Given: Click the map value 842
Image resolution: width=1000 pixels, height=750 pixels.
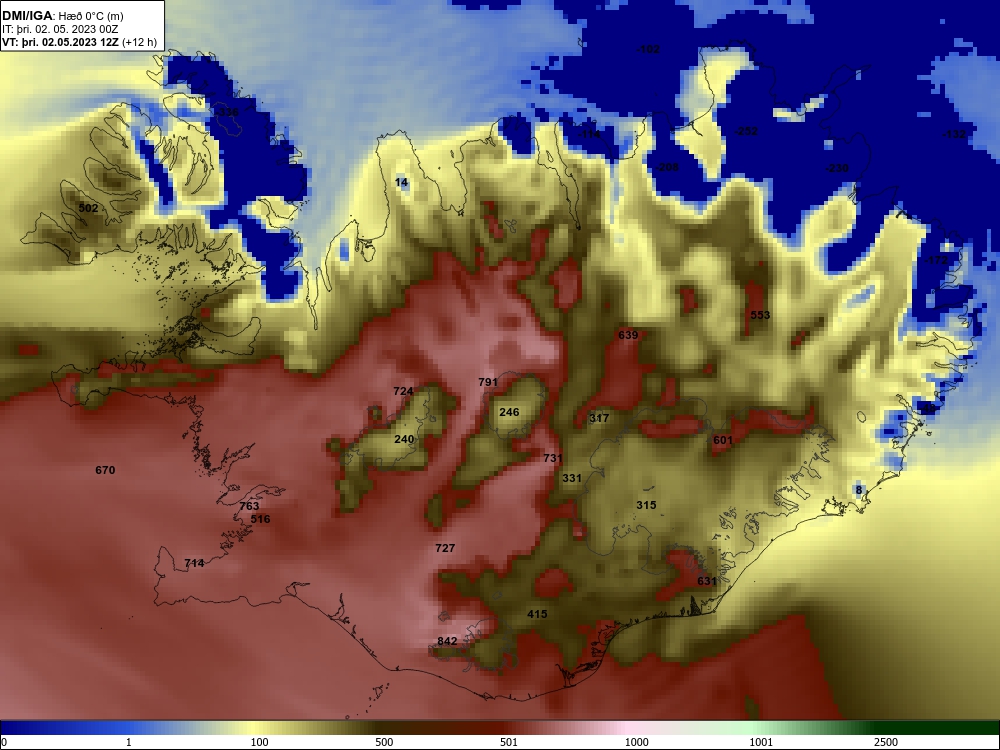Looking at the screenshot, I should pos(447,642).
